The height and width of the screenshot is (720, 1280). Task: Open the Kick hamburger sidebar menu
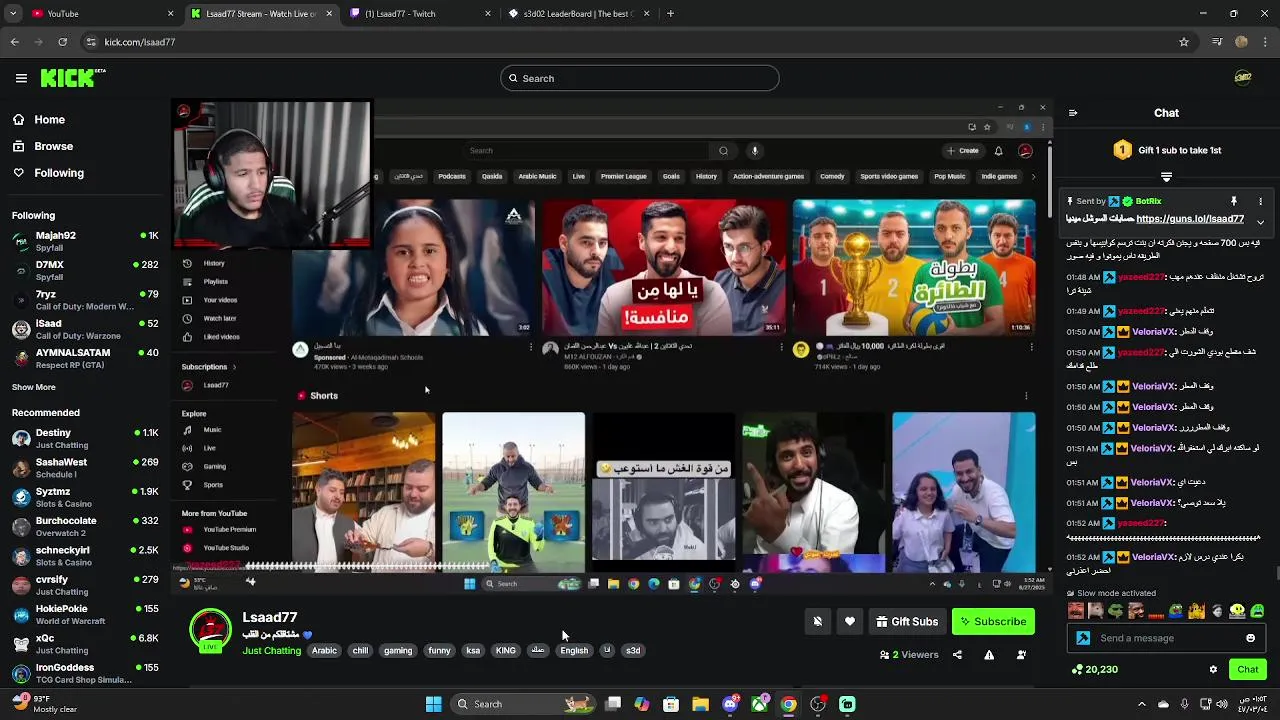(x=21, y=78)
